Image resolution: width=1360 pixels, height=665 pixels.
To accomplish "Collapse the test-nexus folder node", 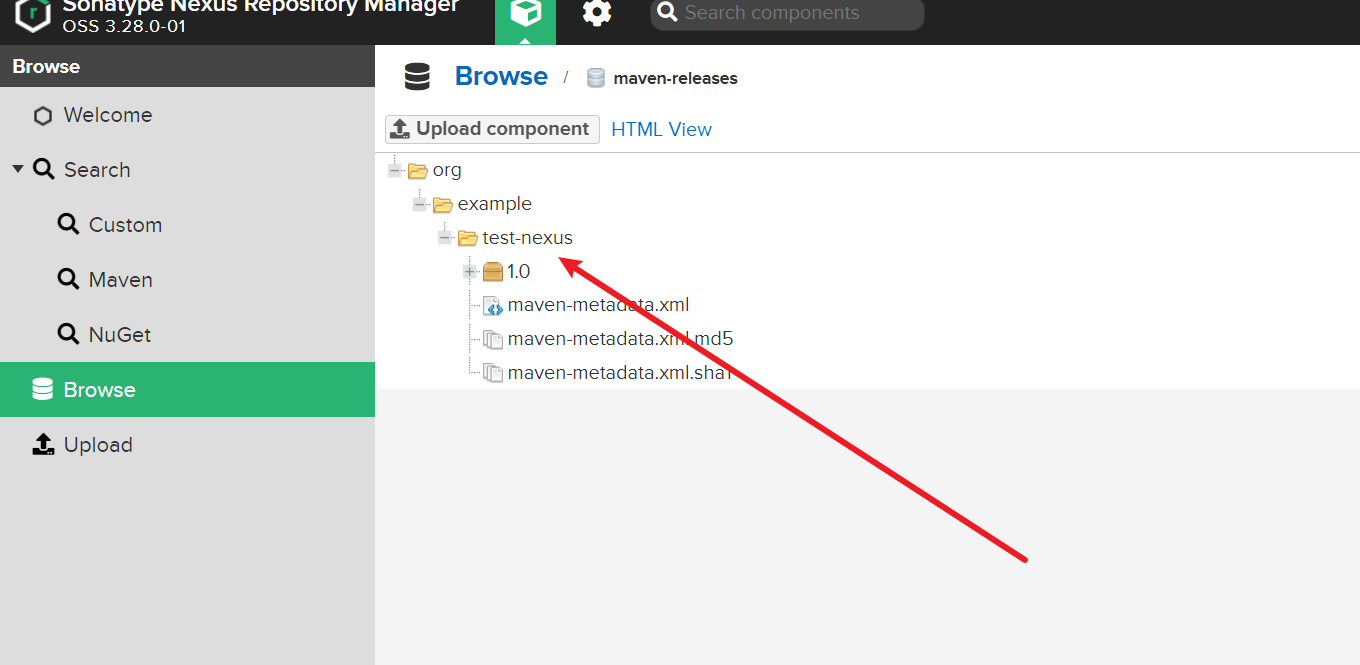I will pos(445,238).
